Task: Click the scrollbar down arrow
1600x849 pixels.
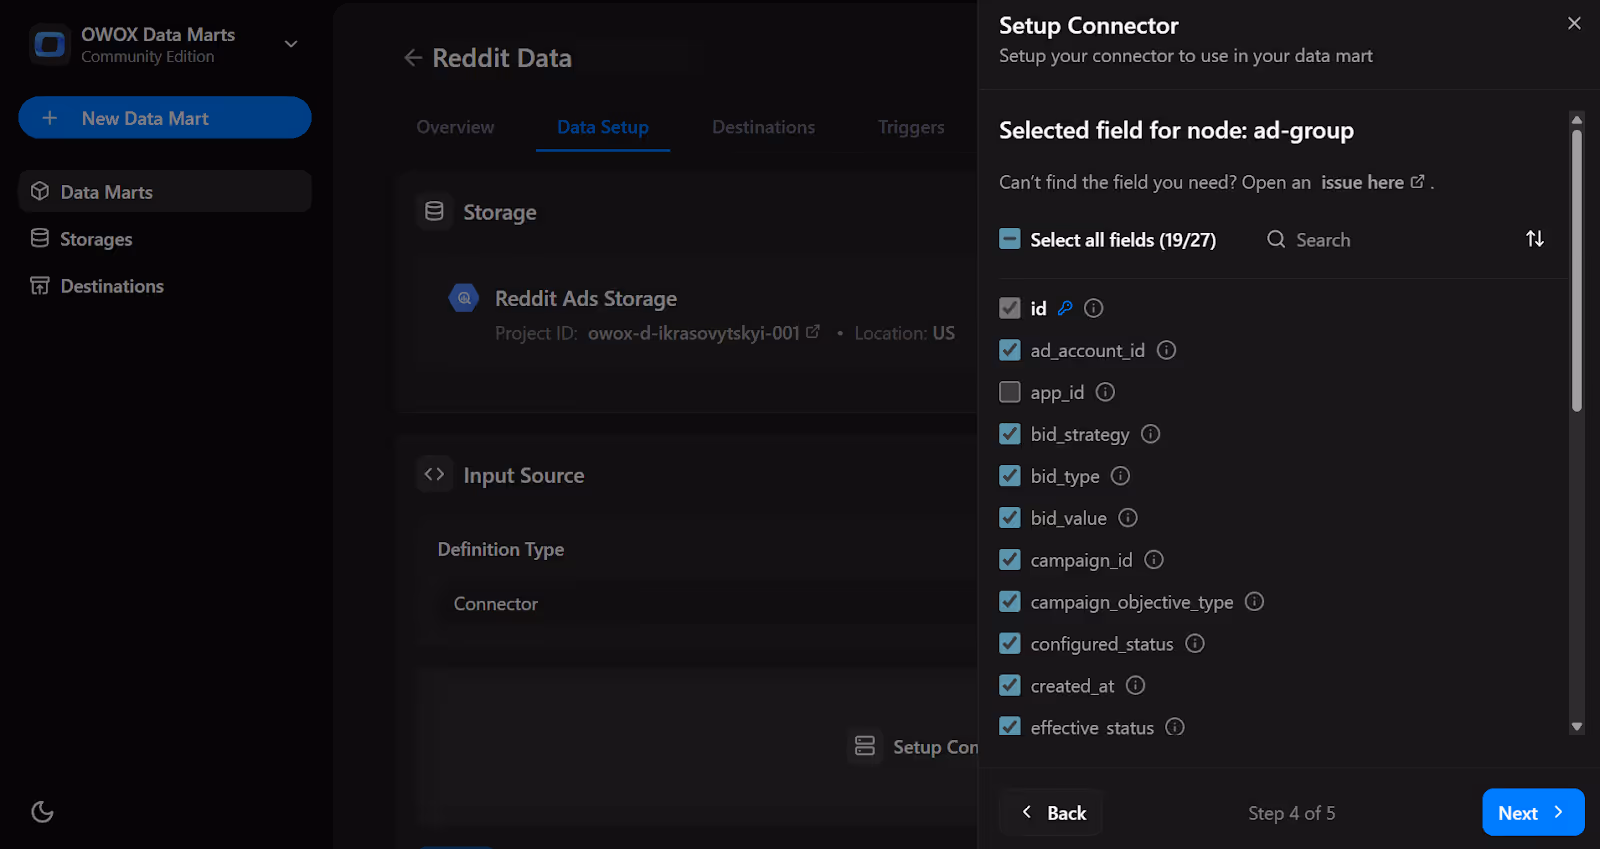Action: pos(1577,727)
